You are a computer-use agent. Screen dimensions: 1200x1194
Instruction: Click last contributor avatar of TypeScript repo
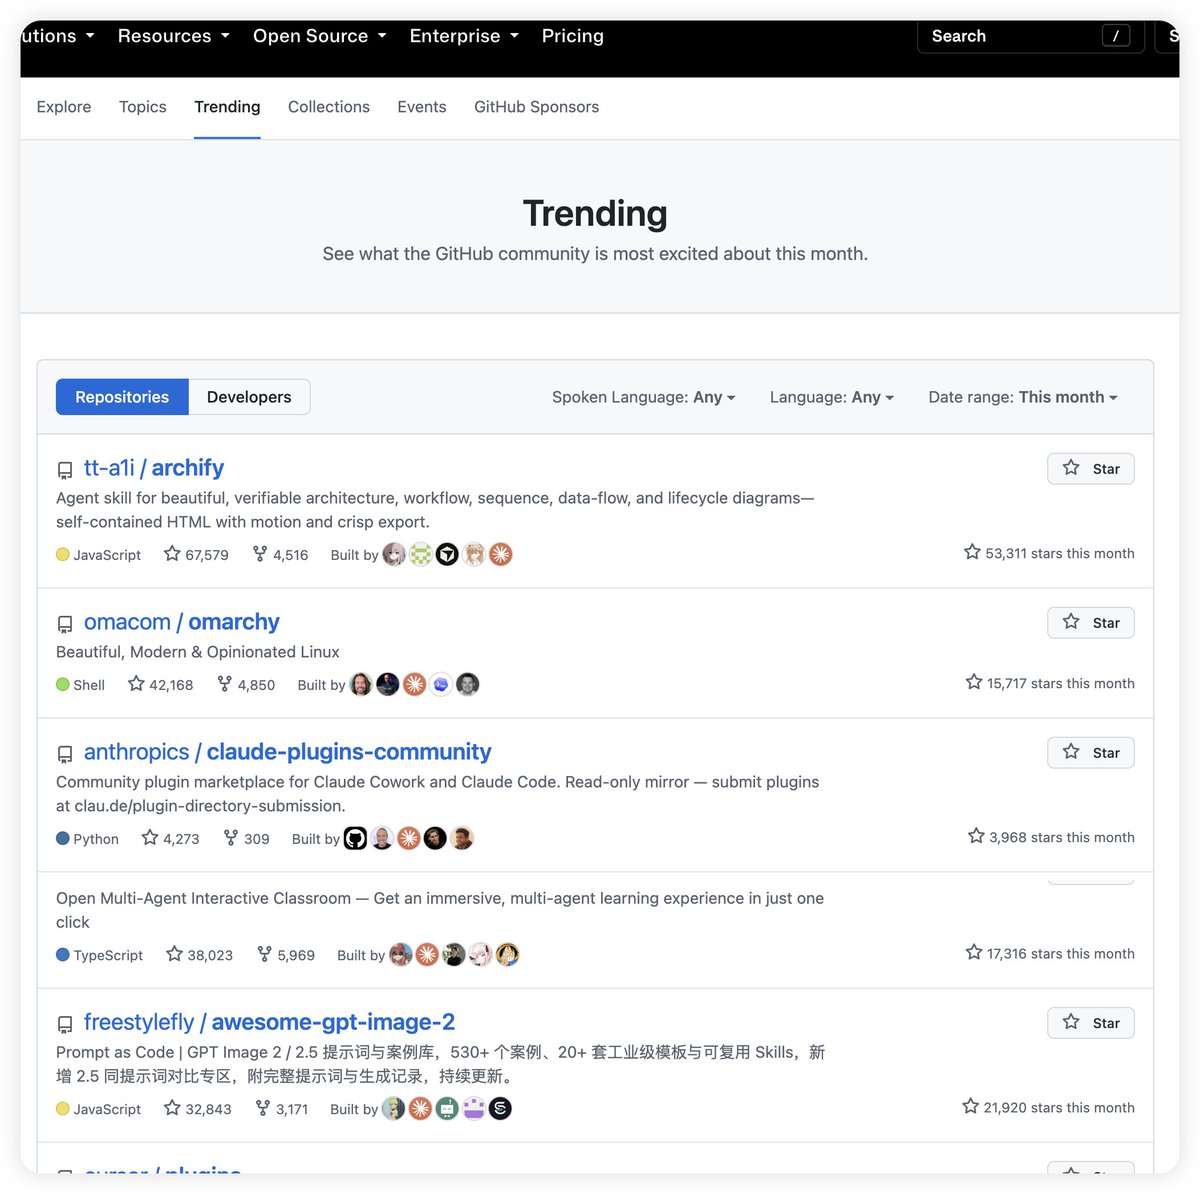click(508, 954)
